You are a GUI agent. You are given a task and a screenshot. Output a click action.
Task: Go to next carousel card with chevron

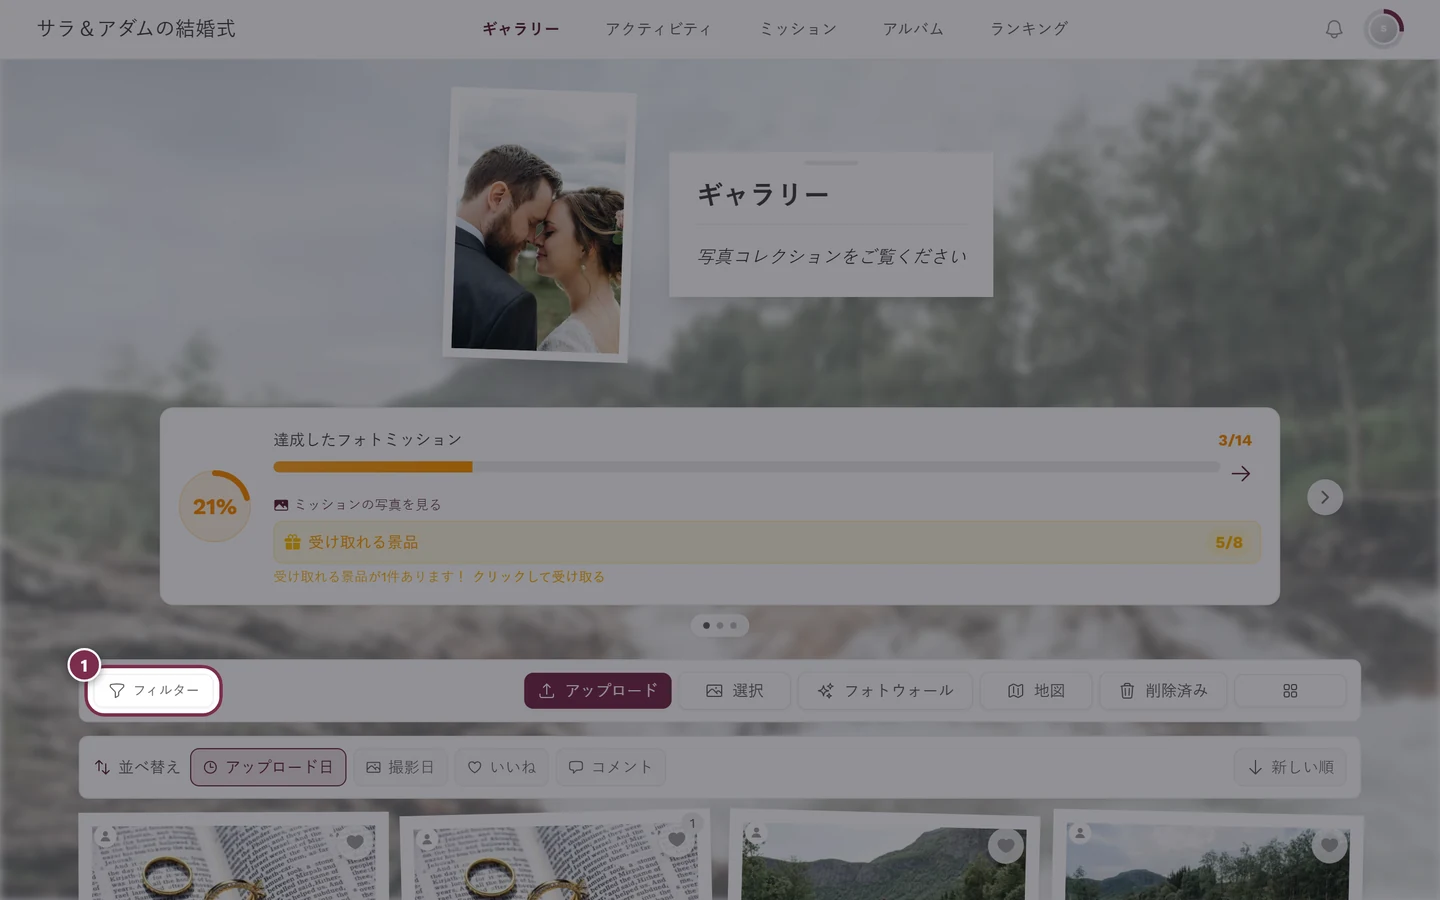coord(1325,497)
